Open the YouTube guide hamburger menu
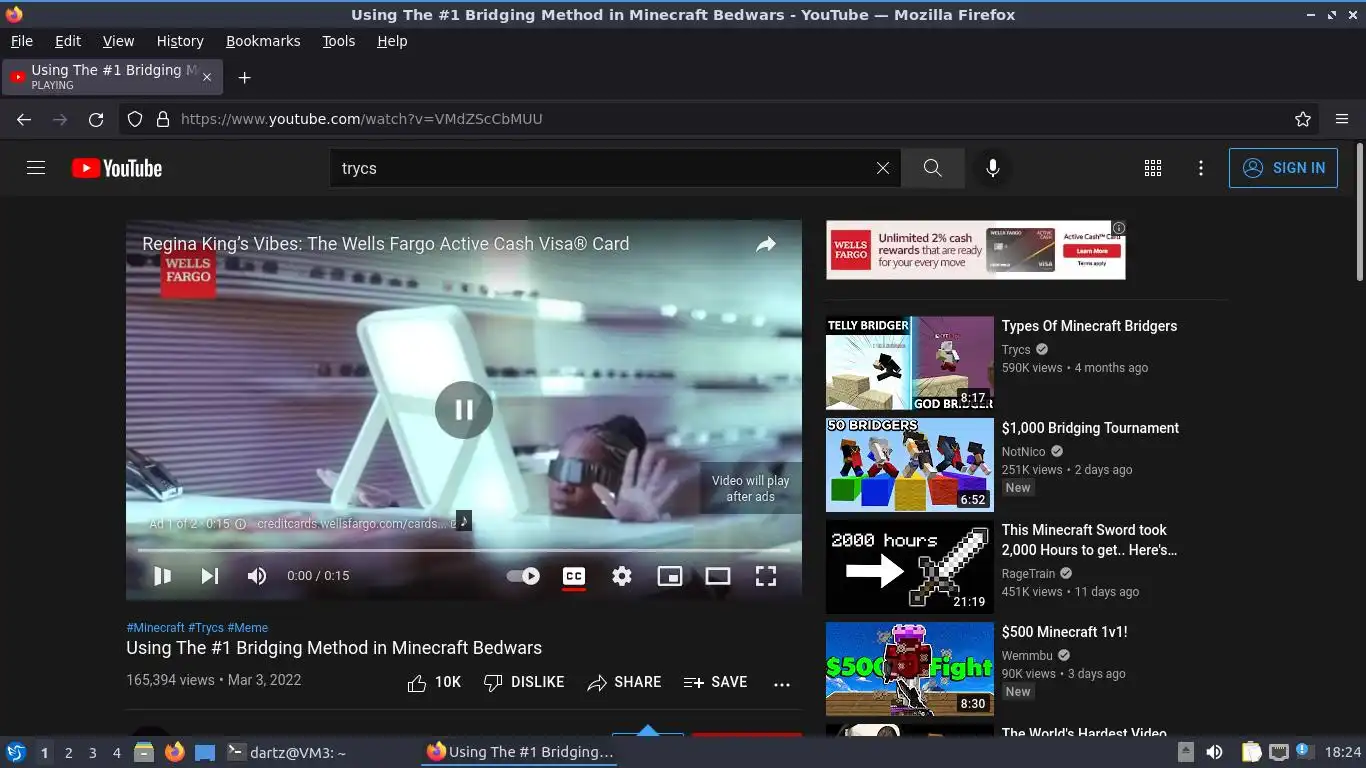 36,168
